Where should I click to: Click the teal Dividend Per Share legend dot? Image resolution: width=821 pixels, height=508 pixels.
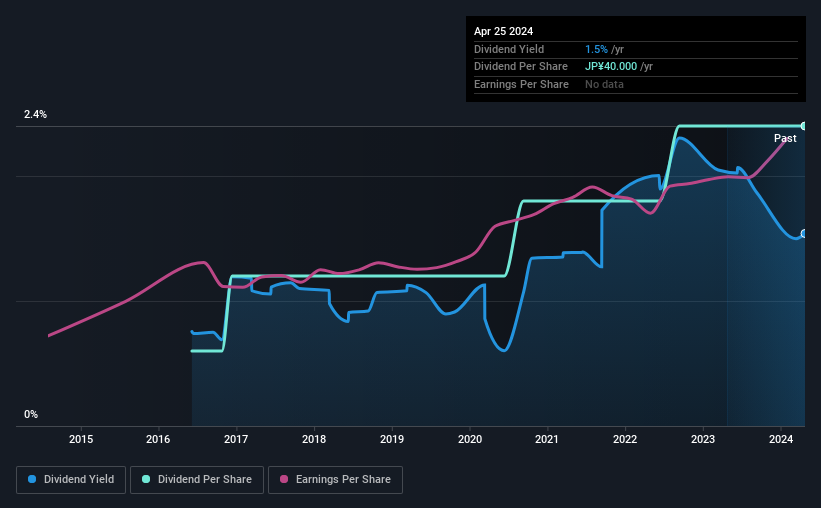[146, 479]
